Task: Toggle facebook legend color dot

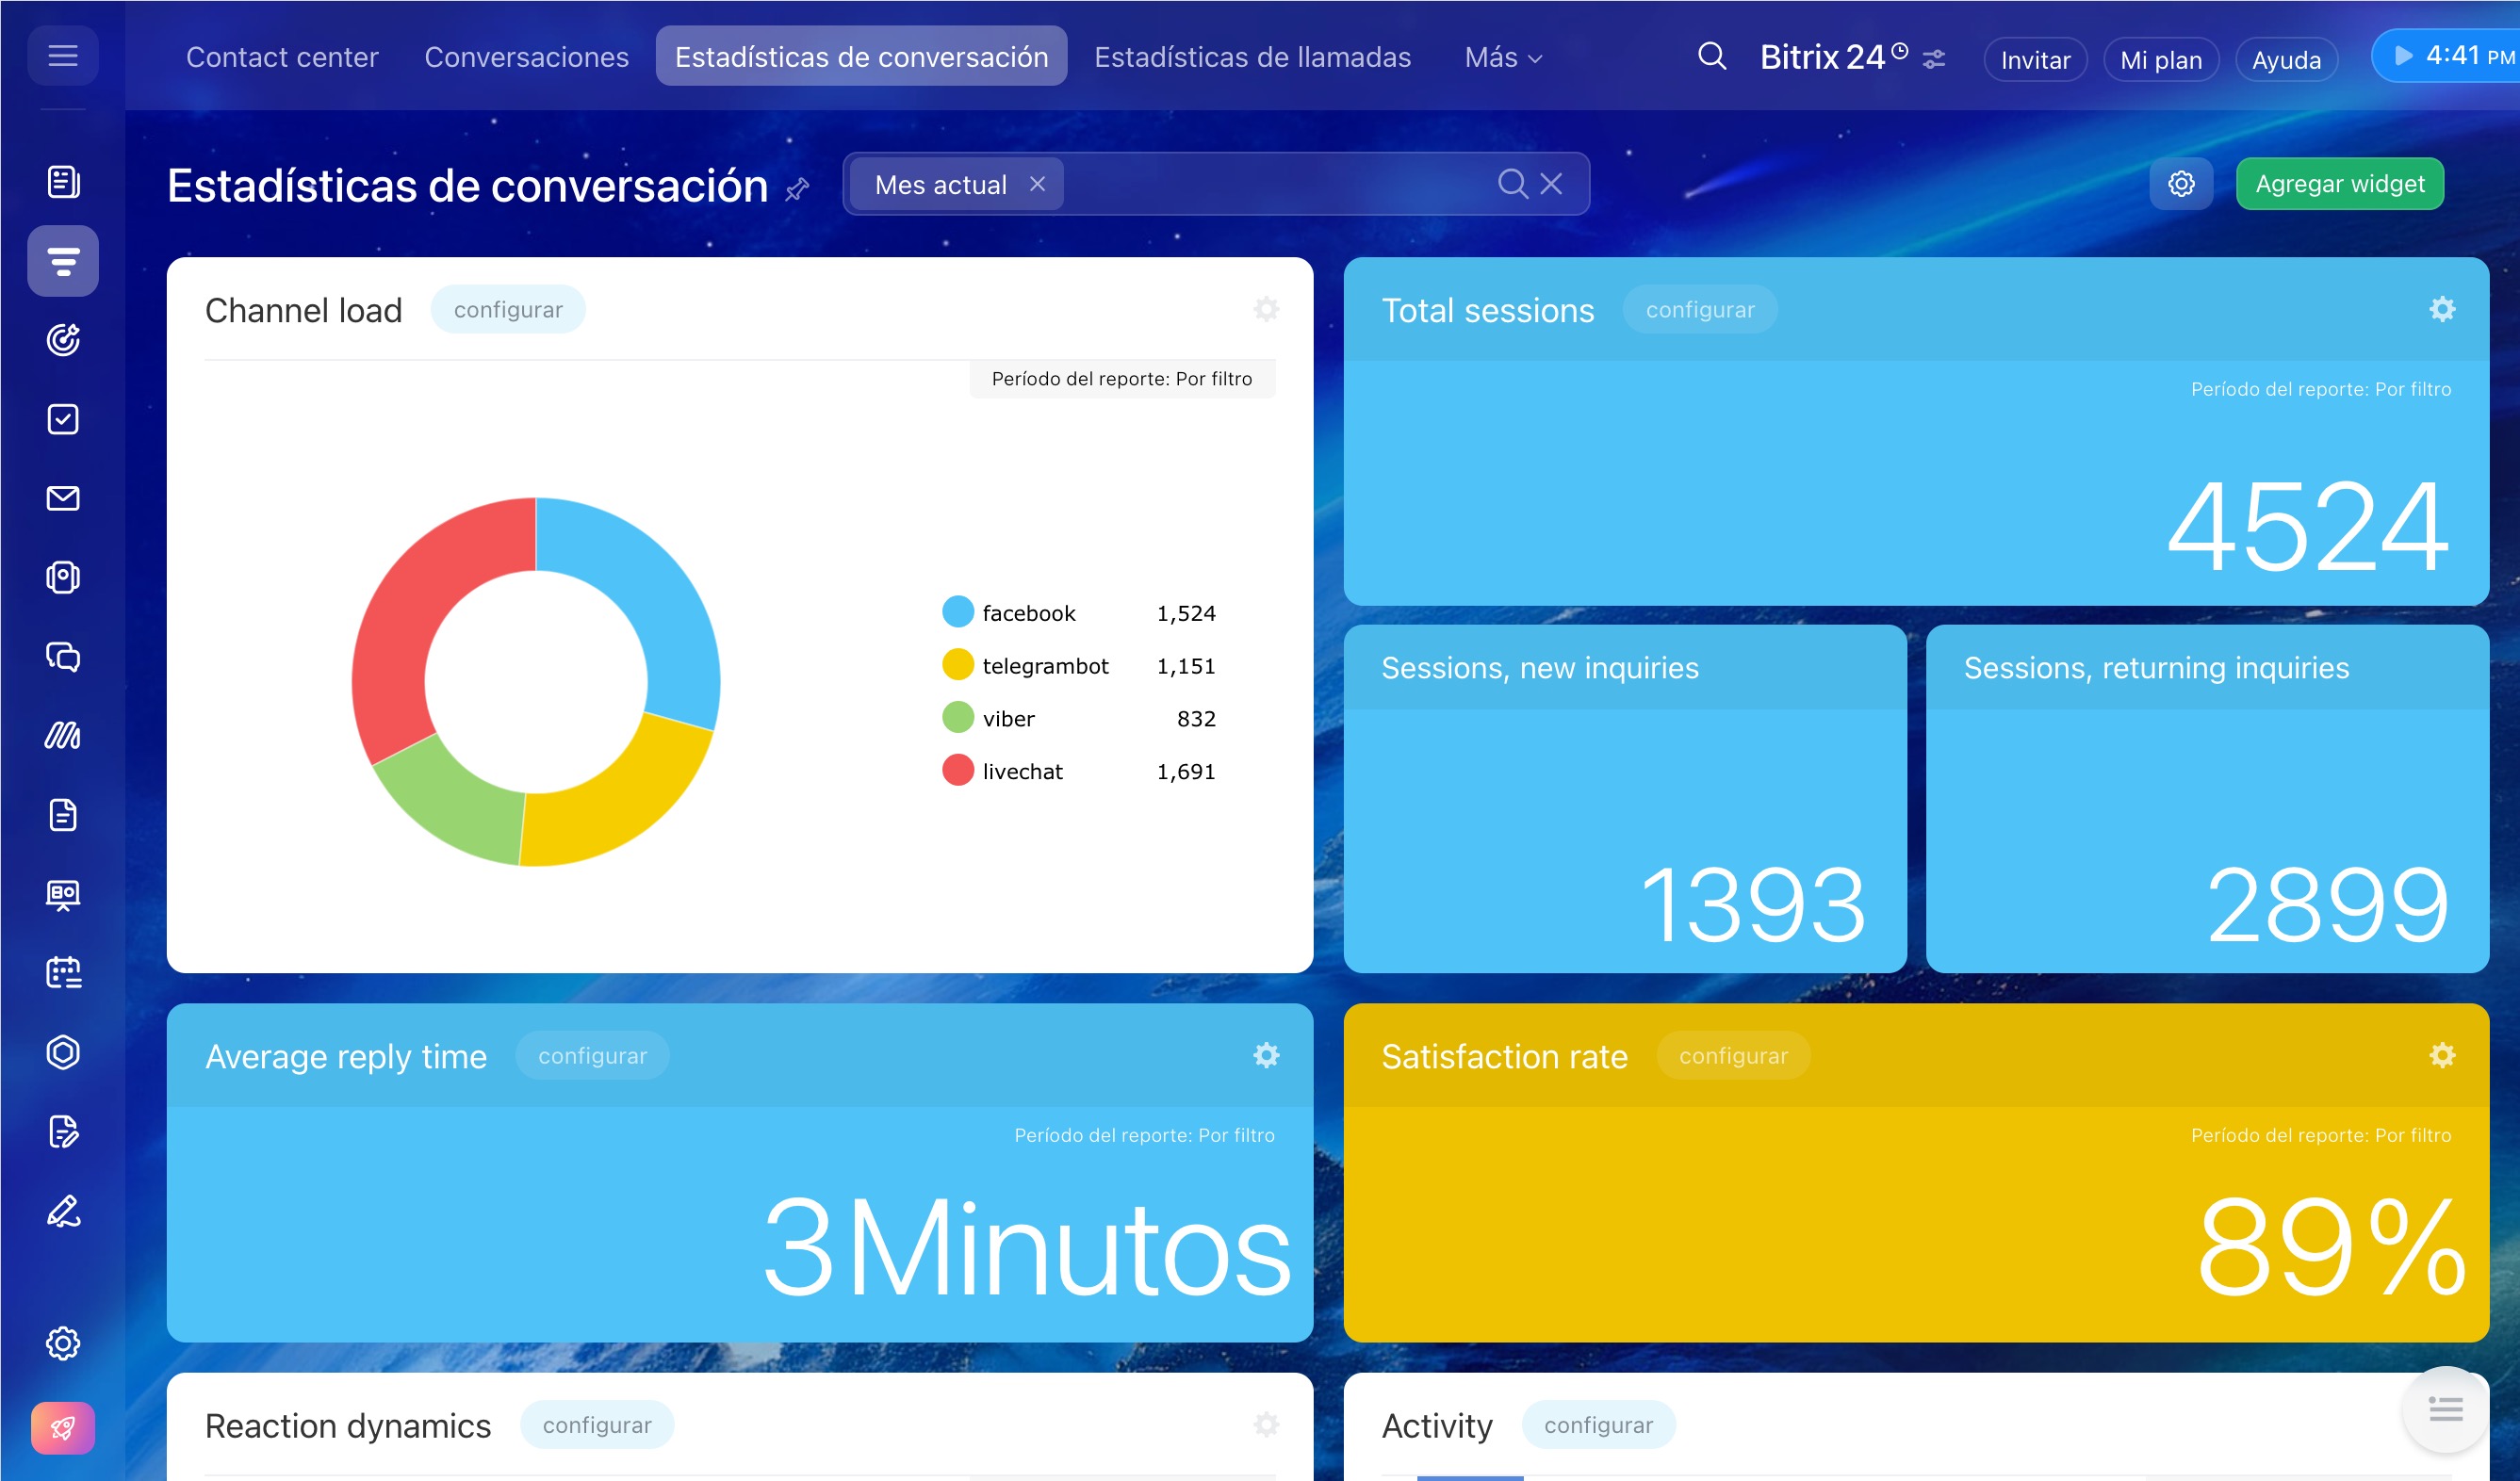Action: click(x=957, y=612)
